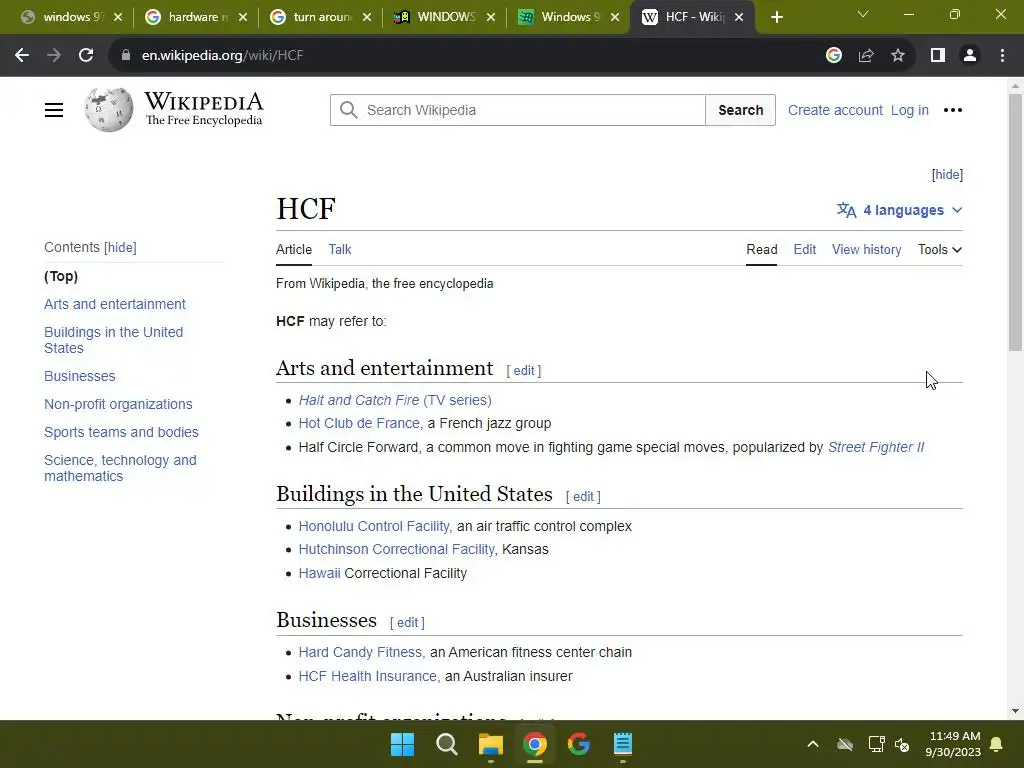
Task: Jump to Science, technology and mathematics
Action: click(x=120, y=468)
